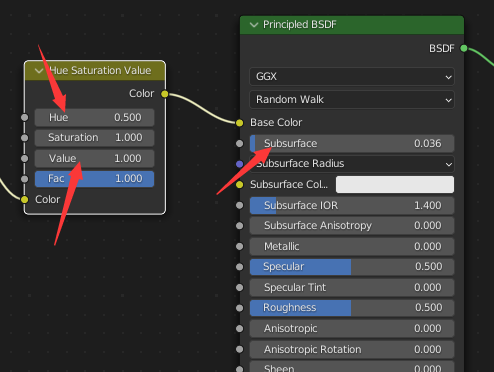Click the Sheen slider
Screen dimensions: 494x372
(352, 367)
